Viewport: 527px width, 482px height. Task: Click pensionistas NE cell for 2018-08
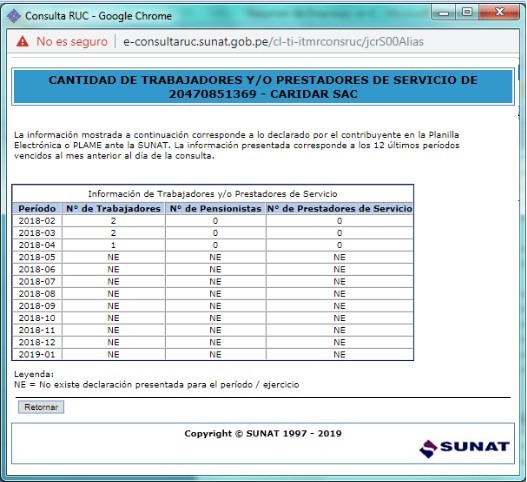point(215,294)
